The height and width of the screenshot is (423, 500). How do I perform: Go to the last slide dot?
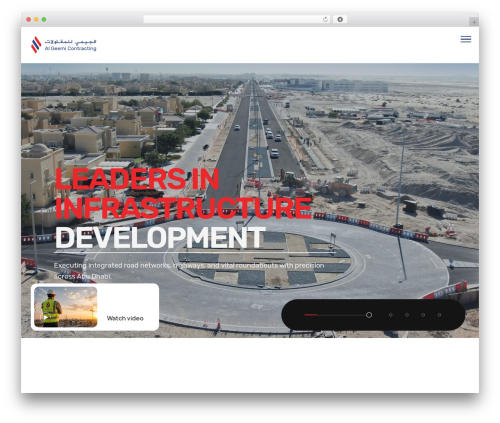(439, 315)
